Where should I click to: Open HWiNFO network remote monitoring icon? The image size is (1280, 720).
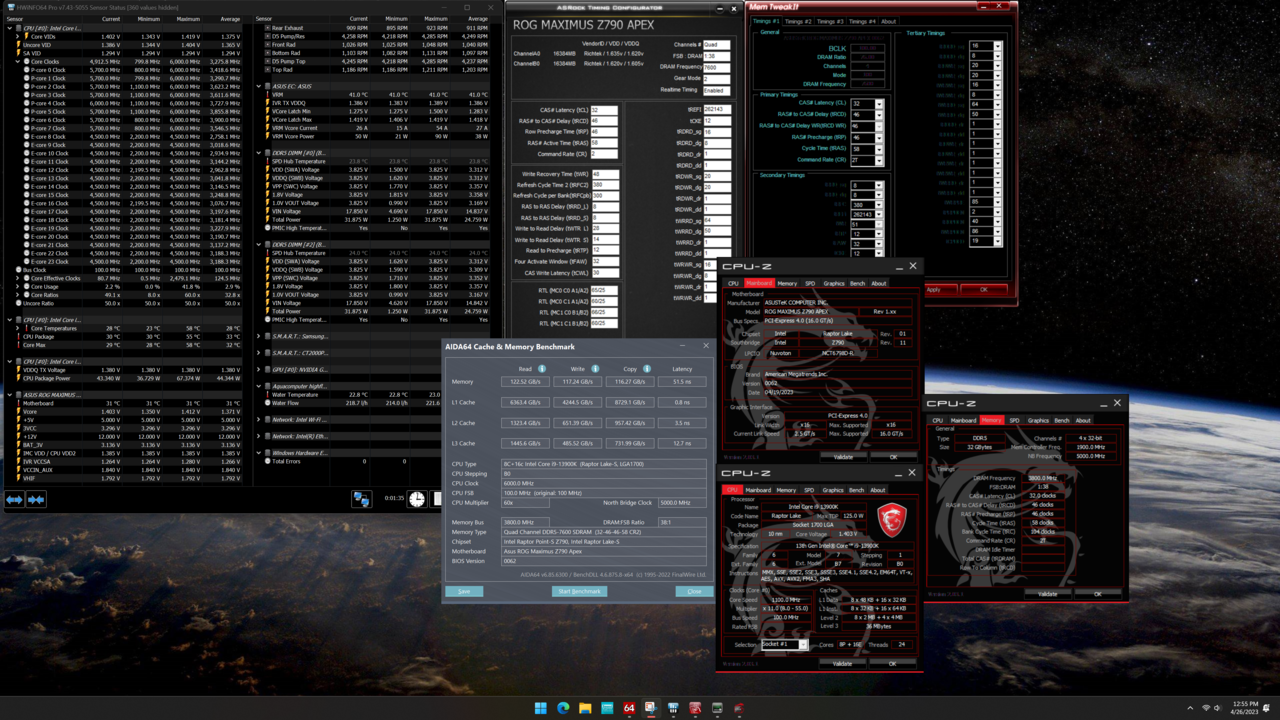[361, 499]
